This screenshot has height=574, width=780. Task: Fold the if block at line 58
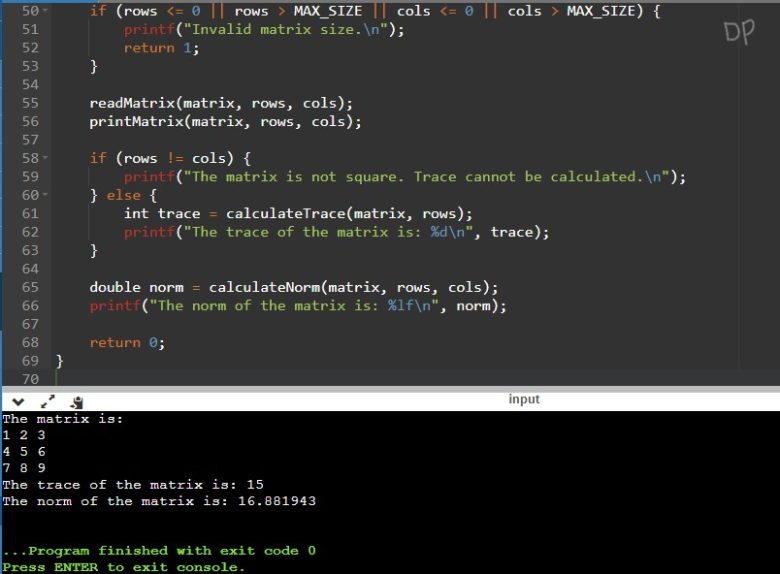pos(45,158)
